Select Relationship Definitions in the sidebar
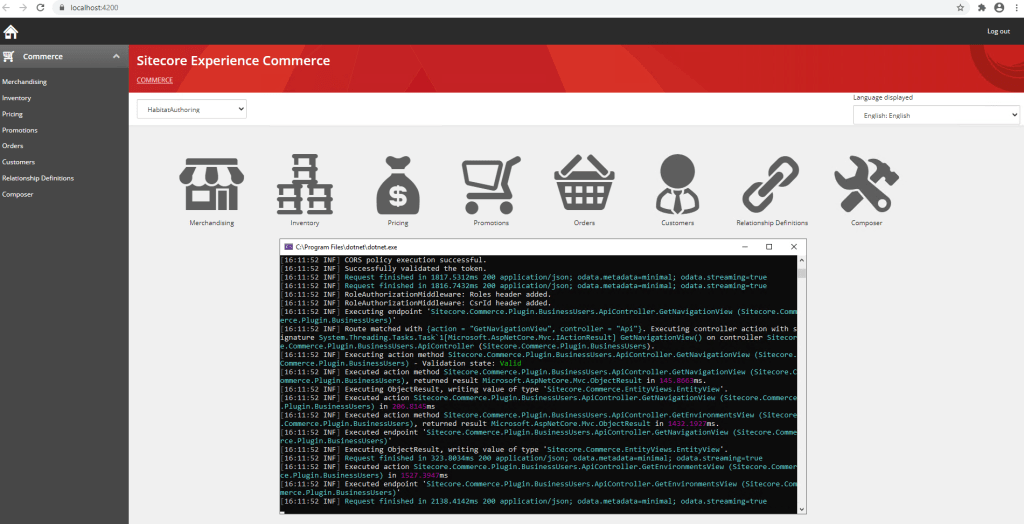Viewport: 1024px width, 524px height. 38,178
